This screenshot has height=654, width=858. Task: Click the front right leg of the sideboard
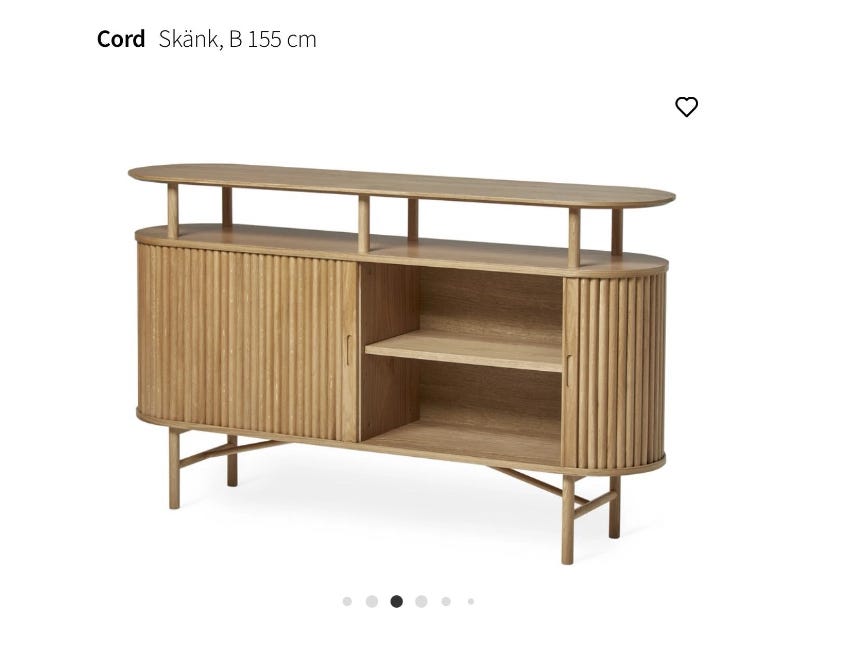click(x=567, y=519)
